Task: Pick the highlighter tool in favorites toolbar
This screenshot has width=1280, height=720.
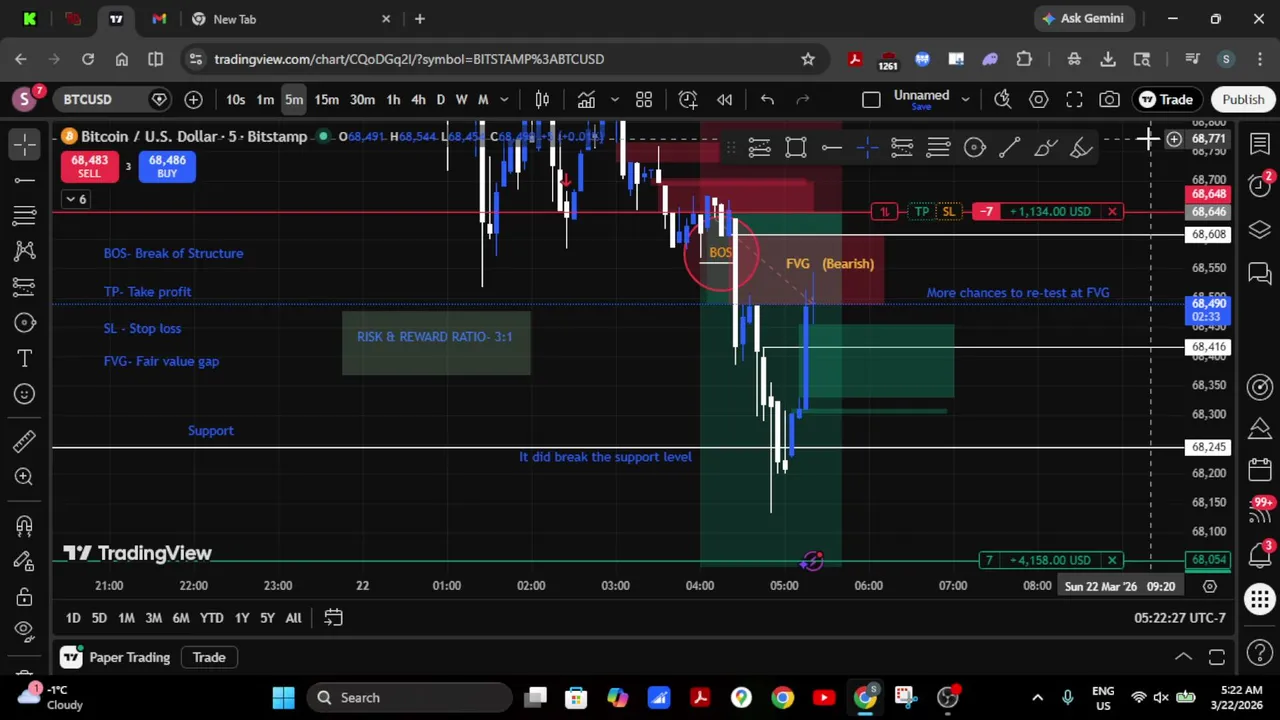Action: coord(1081,148)
